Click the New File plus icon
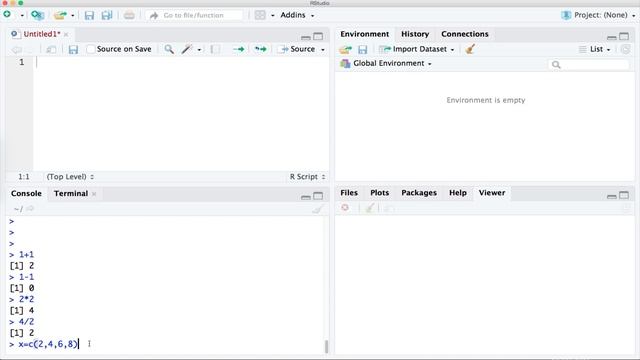640x360 pixels. (x=7, y=15)
